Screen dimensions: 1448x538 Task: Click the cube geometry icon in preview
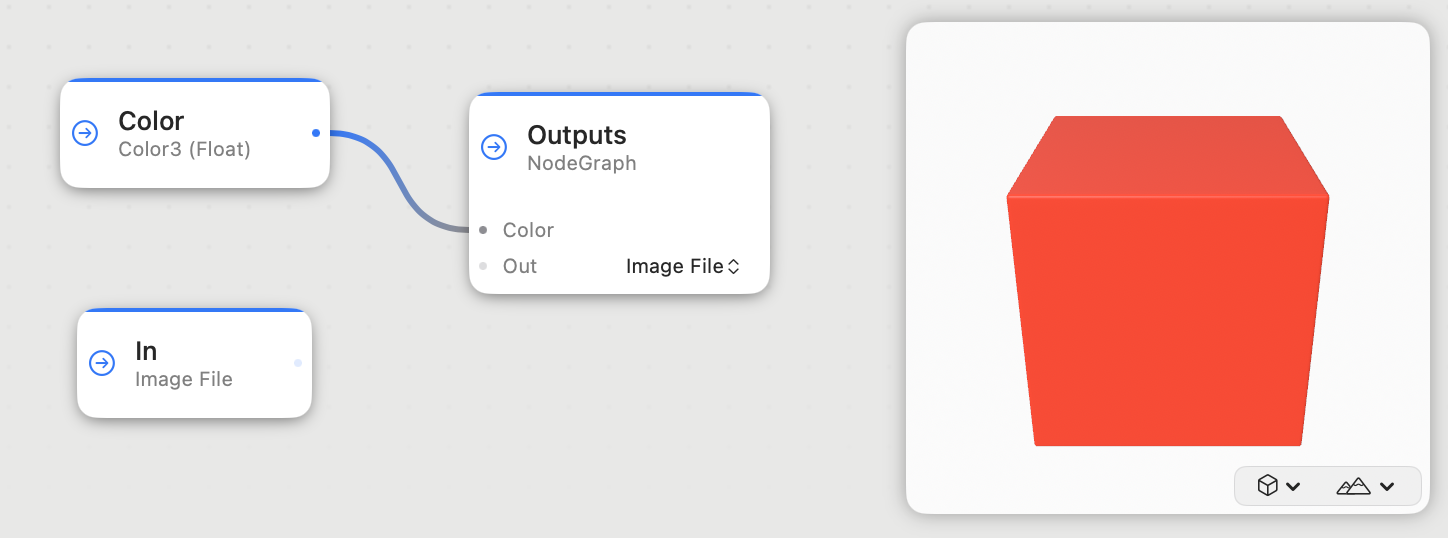click(1268, 486)
